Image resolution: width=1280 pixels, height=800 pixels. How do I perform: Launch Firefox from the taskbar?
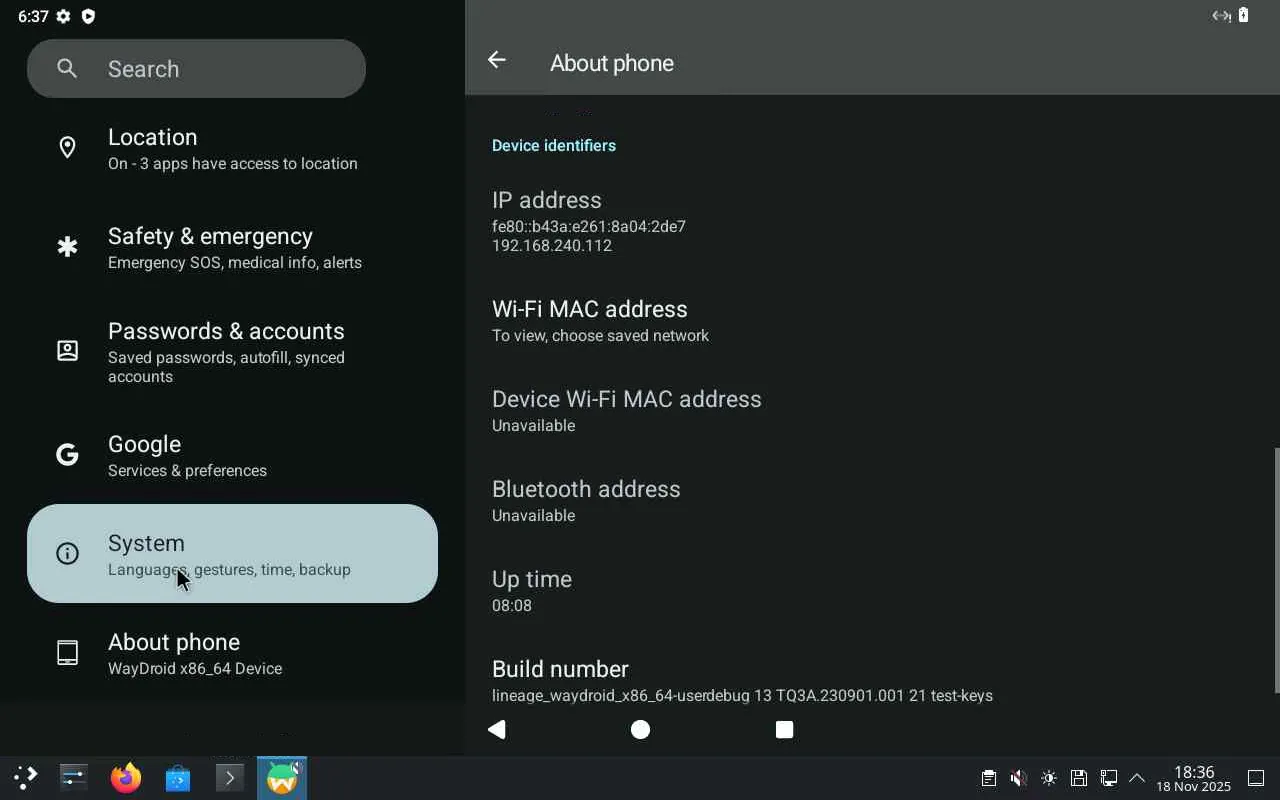click(x=126, y=778)
